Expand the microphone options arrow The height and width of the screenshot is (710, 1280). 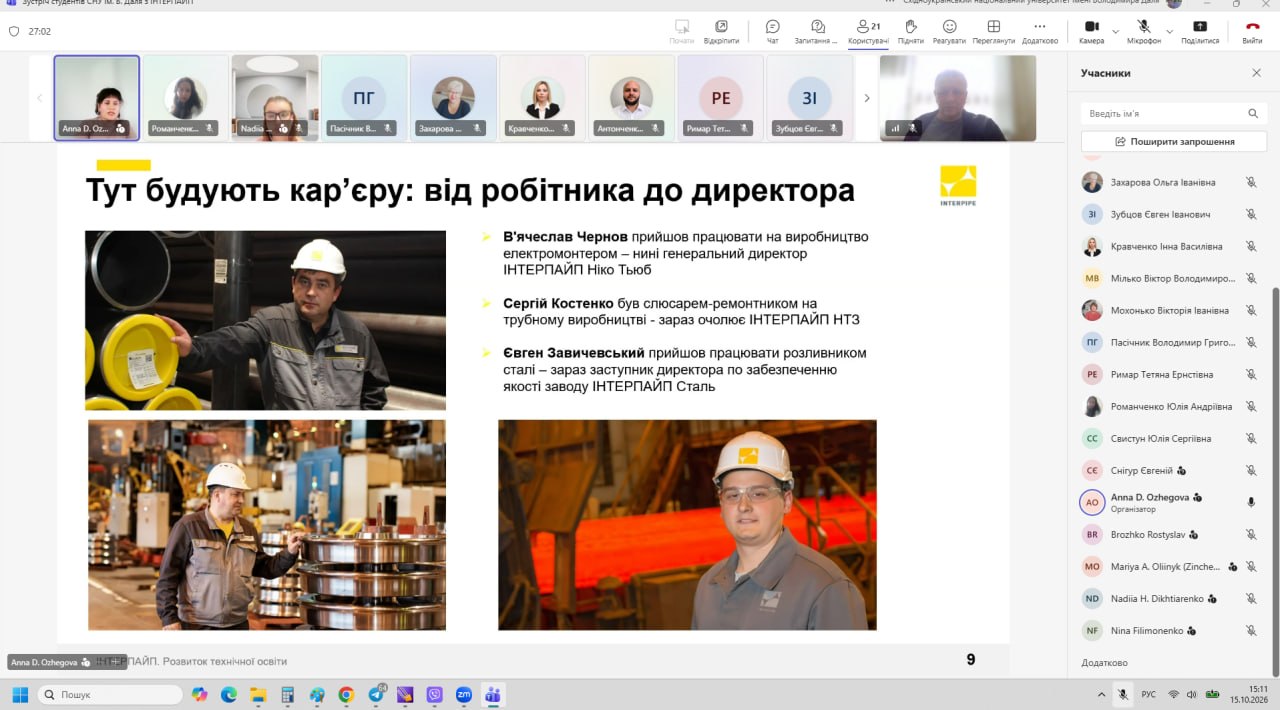pos(1170,31)
